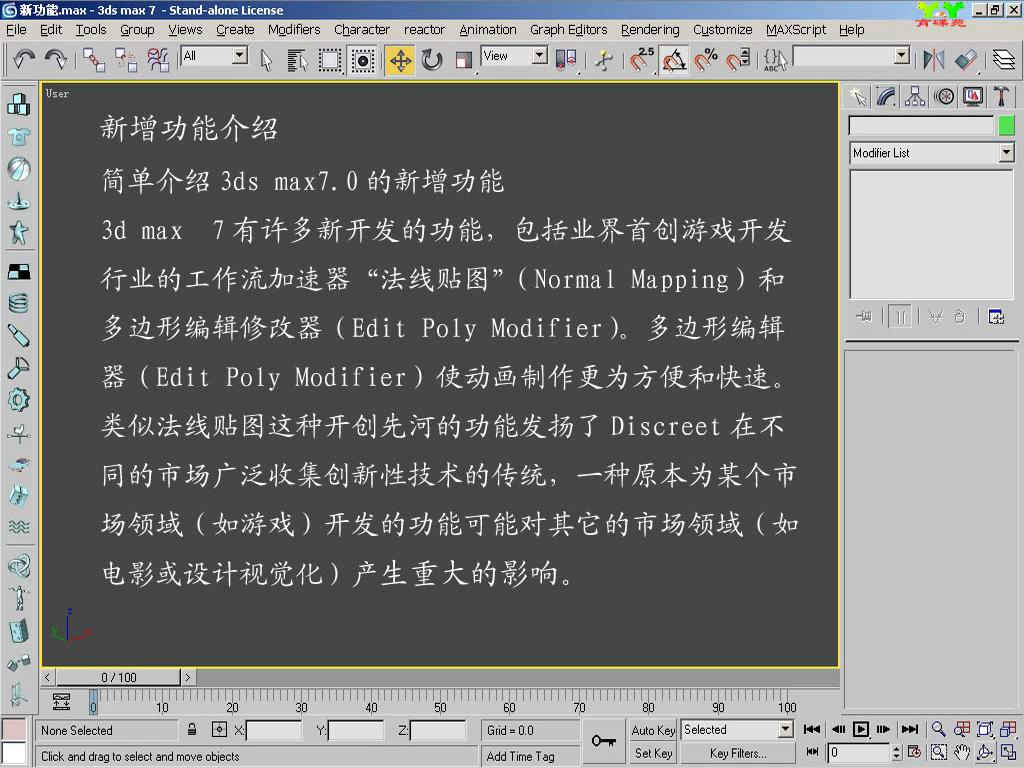Create a reactor Motor
The width and height of the screenshot is (1024, 768).
coord(18,400)
